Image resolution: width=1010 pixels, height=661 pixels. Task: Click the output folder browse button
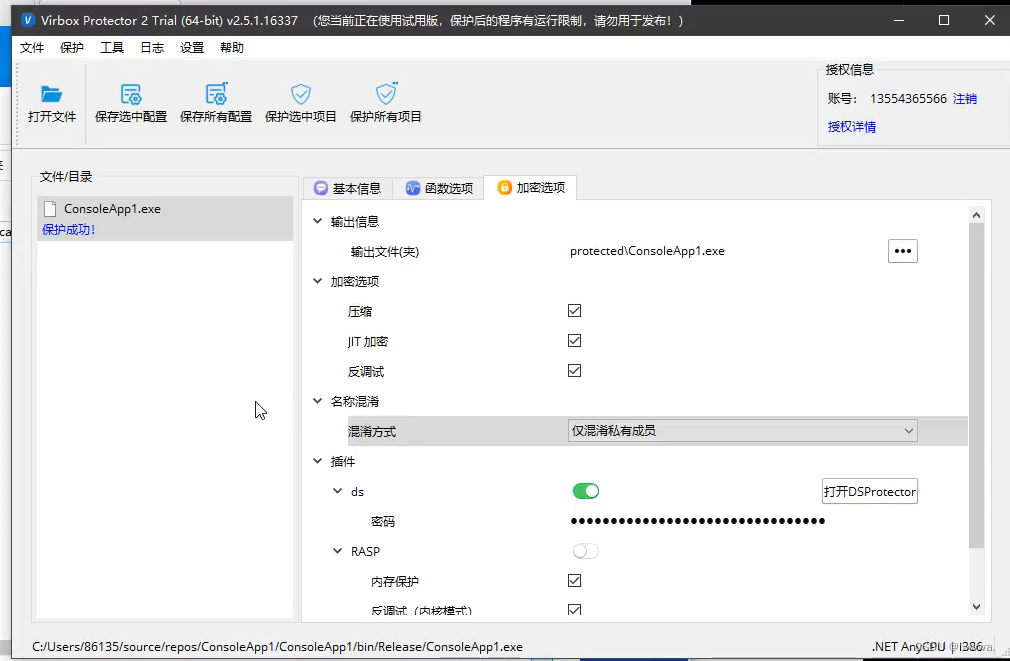[902, 251]
